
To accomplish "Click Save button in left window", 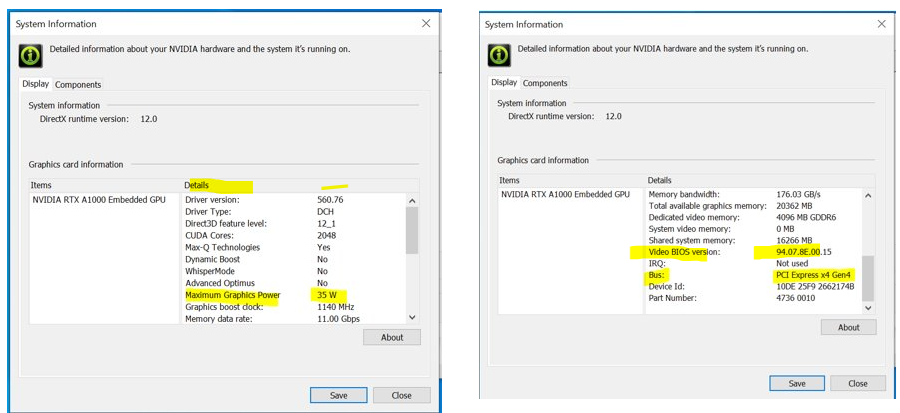I will [339, 395].
